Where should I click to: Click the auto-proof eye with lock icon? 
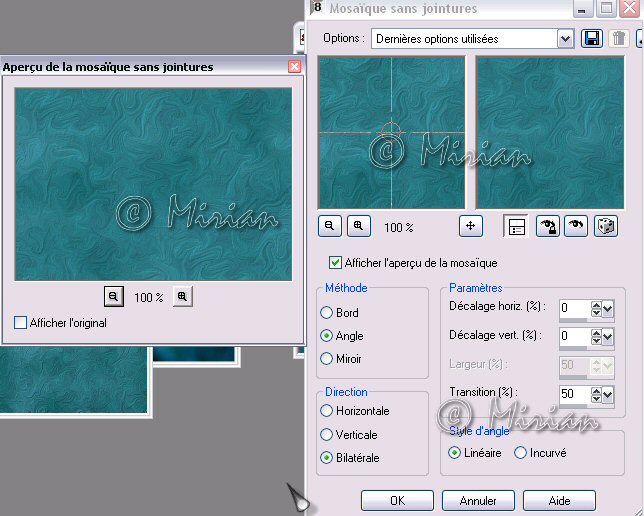click(547, 226)
